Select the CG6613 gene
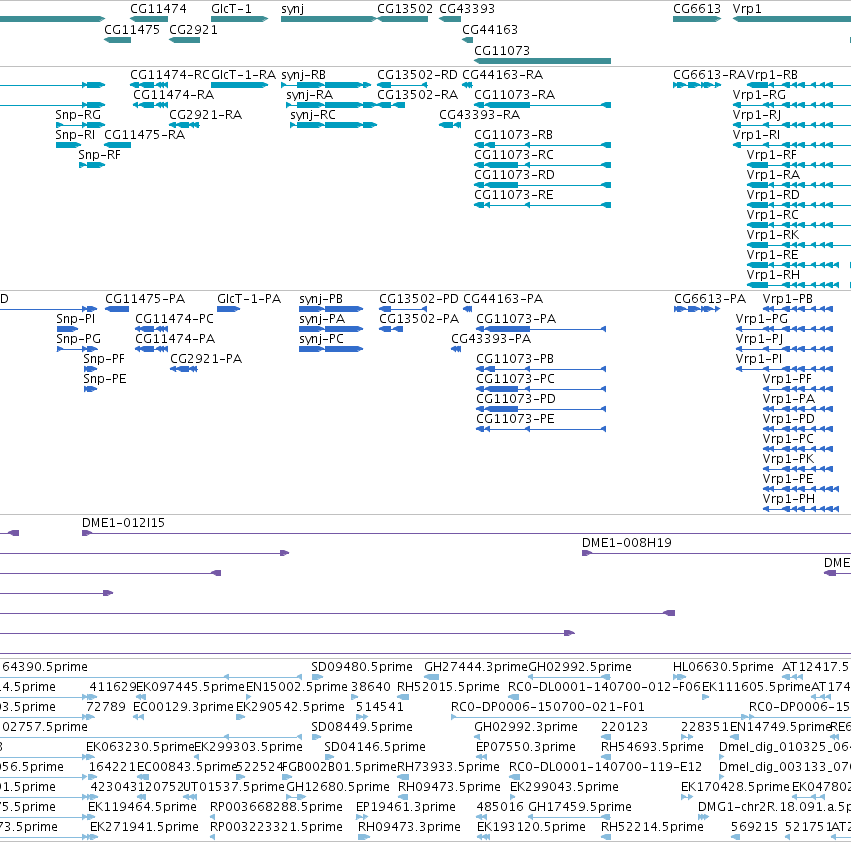 pos(697,19)
